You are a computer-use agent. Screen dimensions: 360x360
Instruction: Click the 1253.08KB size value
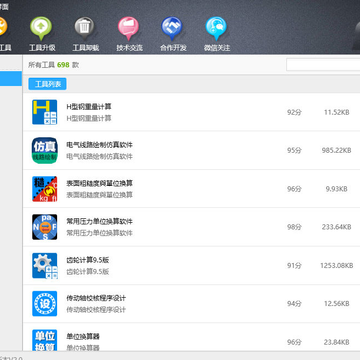tap(337, 265)
